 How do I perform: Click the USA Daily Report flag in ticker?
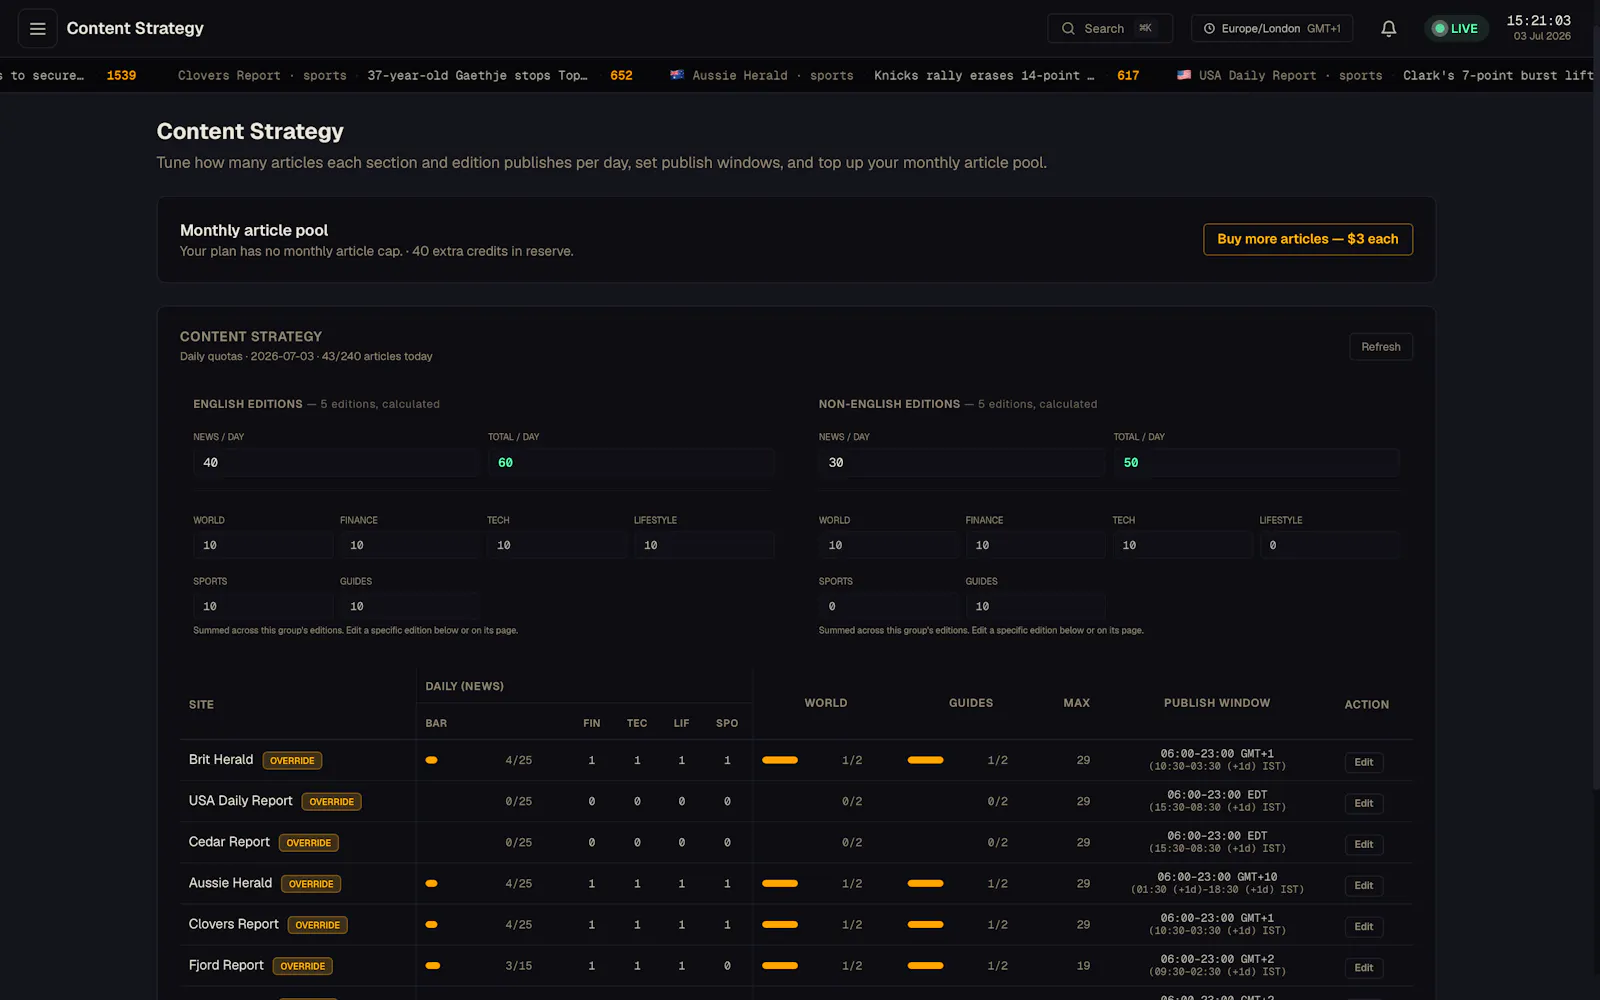(1184, 75)
